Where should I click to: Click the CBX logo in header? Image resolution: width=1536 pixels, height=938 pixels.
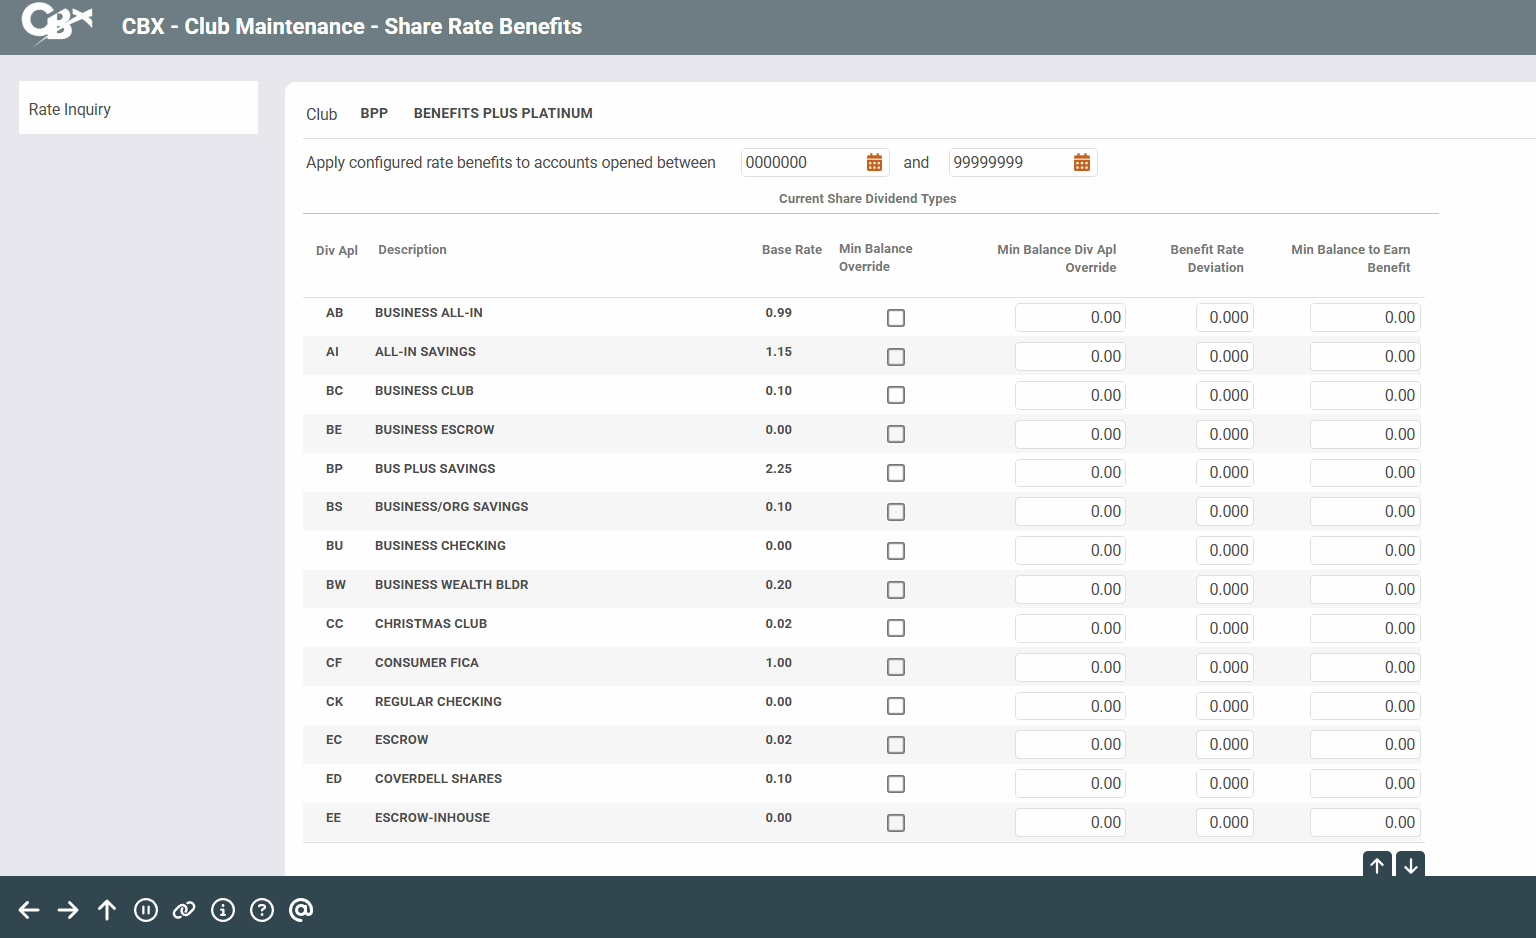pos(56,24)
